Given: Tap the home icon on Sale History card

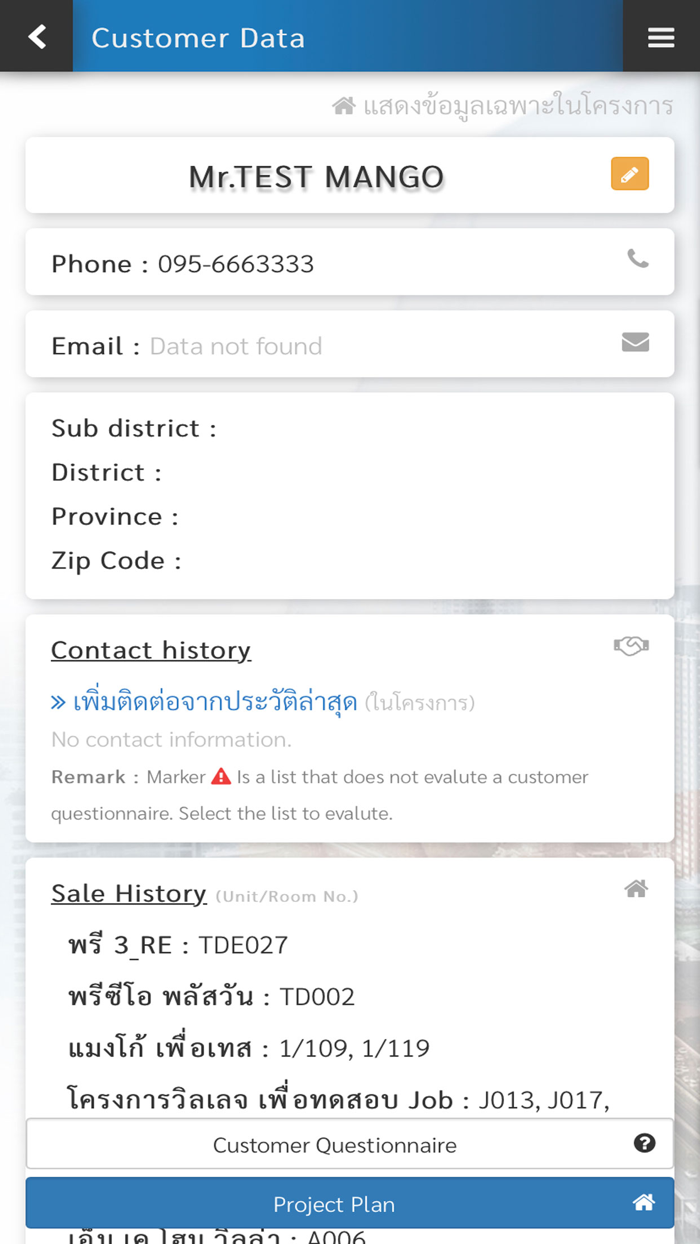Looking at the screenshot, I should tap(636, 888).
